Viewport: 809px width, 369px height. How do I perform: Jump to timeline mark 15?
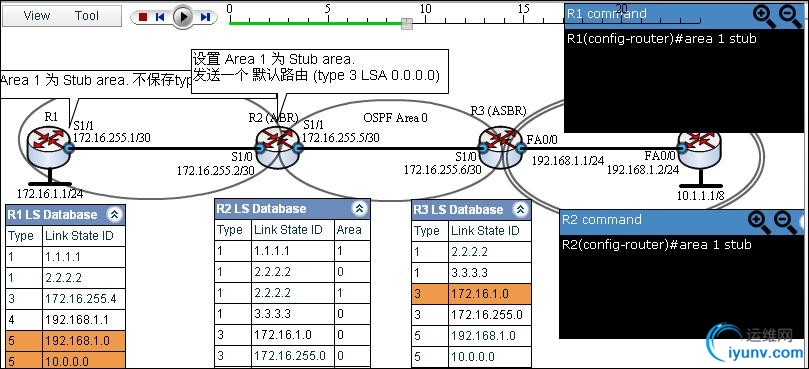pyautogui.click(x=524, y=8)
